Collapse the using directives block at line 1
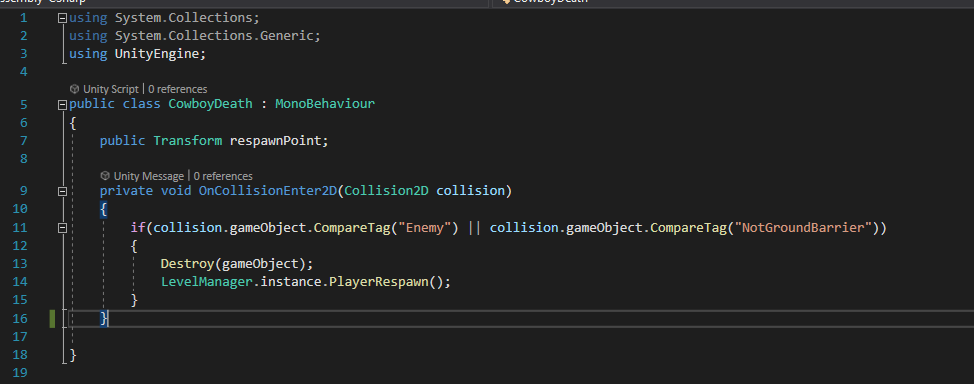This screenshot has width=974, height=384. point(62,18)
